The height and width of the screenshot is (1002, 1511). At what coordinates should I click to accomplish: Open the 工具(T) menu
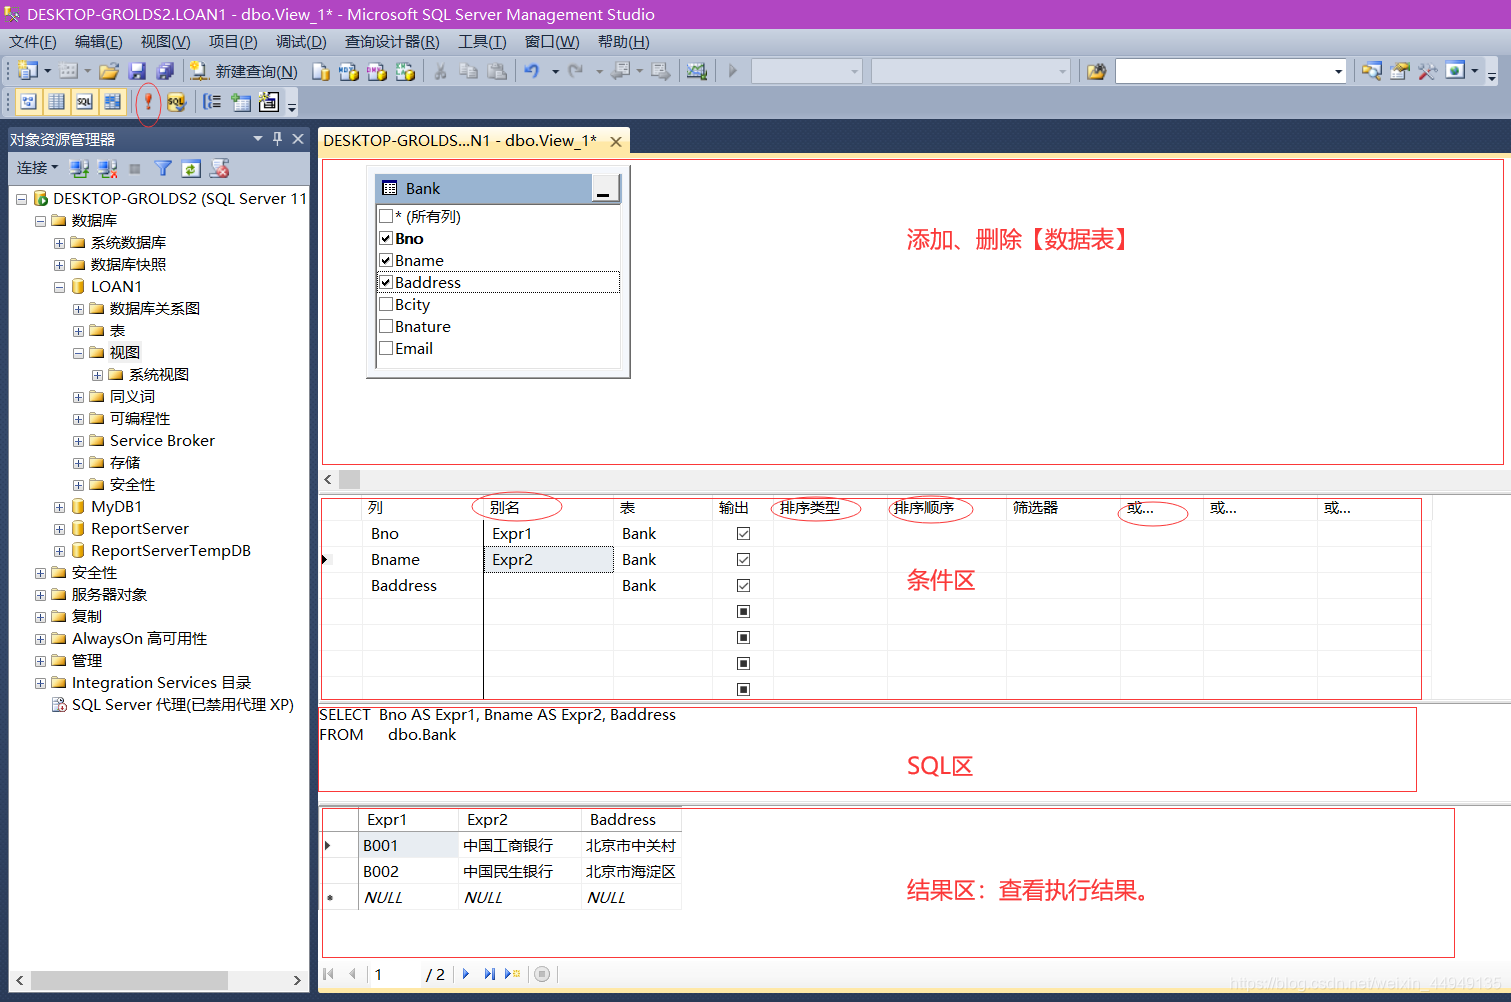click(x=482, y=41)
